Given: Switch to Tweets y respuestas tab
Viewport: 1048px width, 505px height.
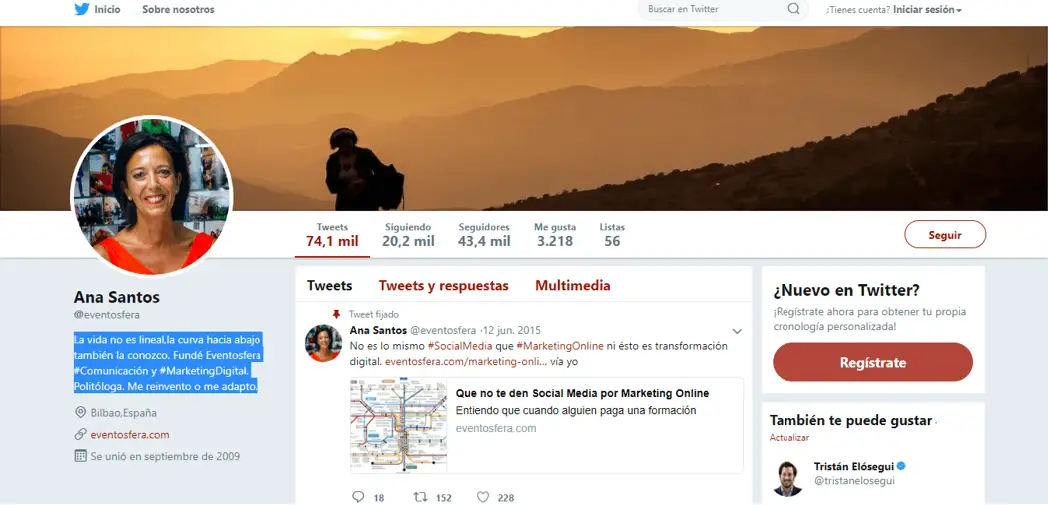Looking at the screenshot, I should point(443,286).
